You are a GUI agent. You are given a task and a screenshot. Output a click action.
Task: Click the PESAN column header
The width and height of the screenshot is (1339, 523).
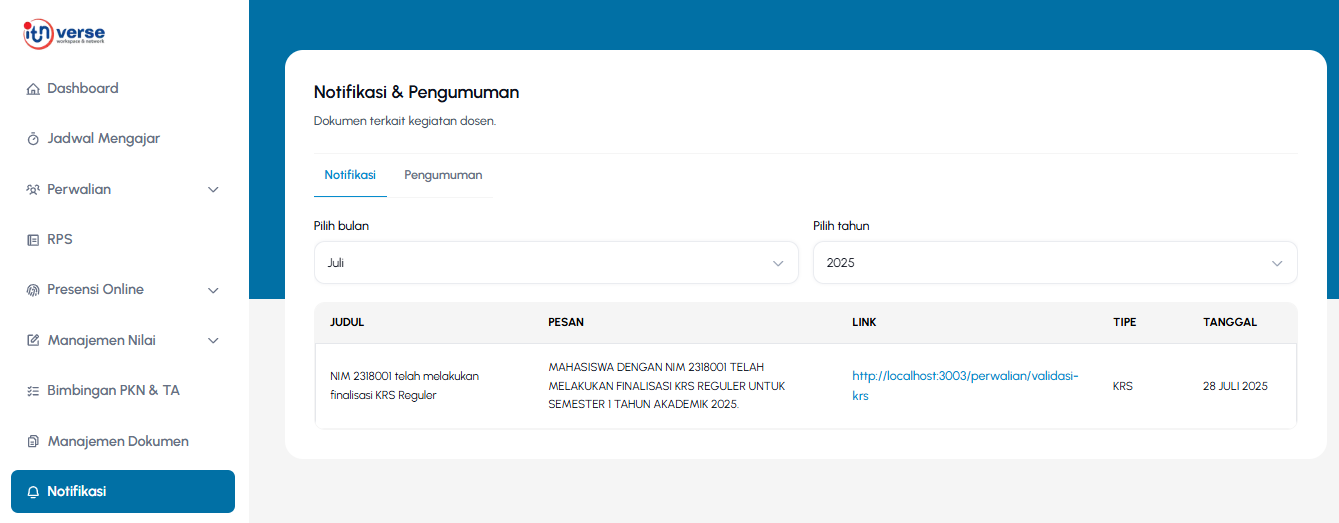[566, 323]
